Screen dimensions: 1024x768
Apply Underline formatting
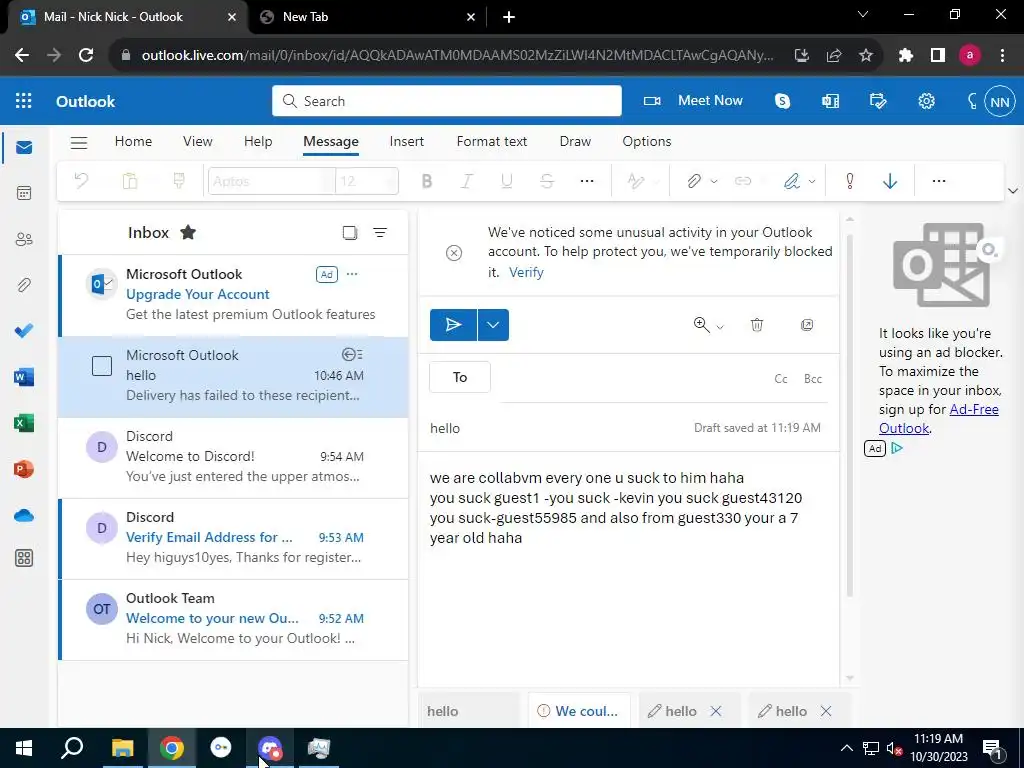[507, 181]
